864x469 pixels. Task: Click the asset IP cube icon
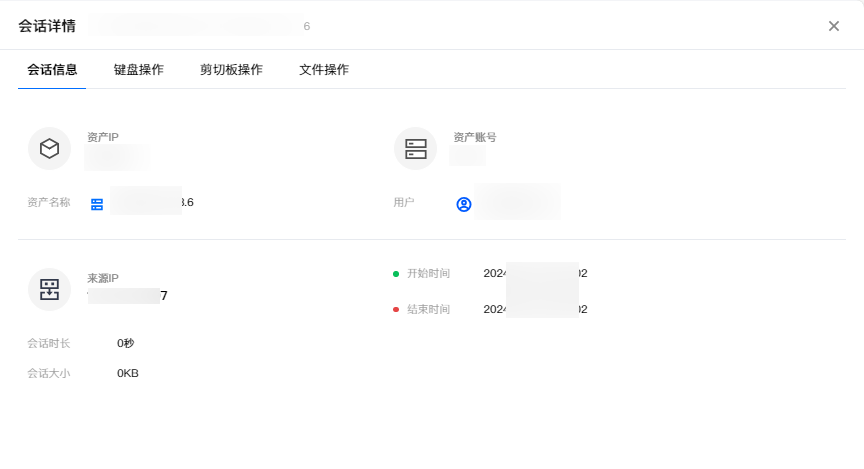coord(49,148)
